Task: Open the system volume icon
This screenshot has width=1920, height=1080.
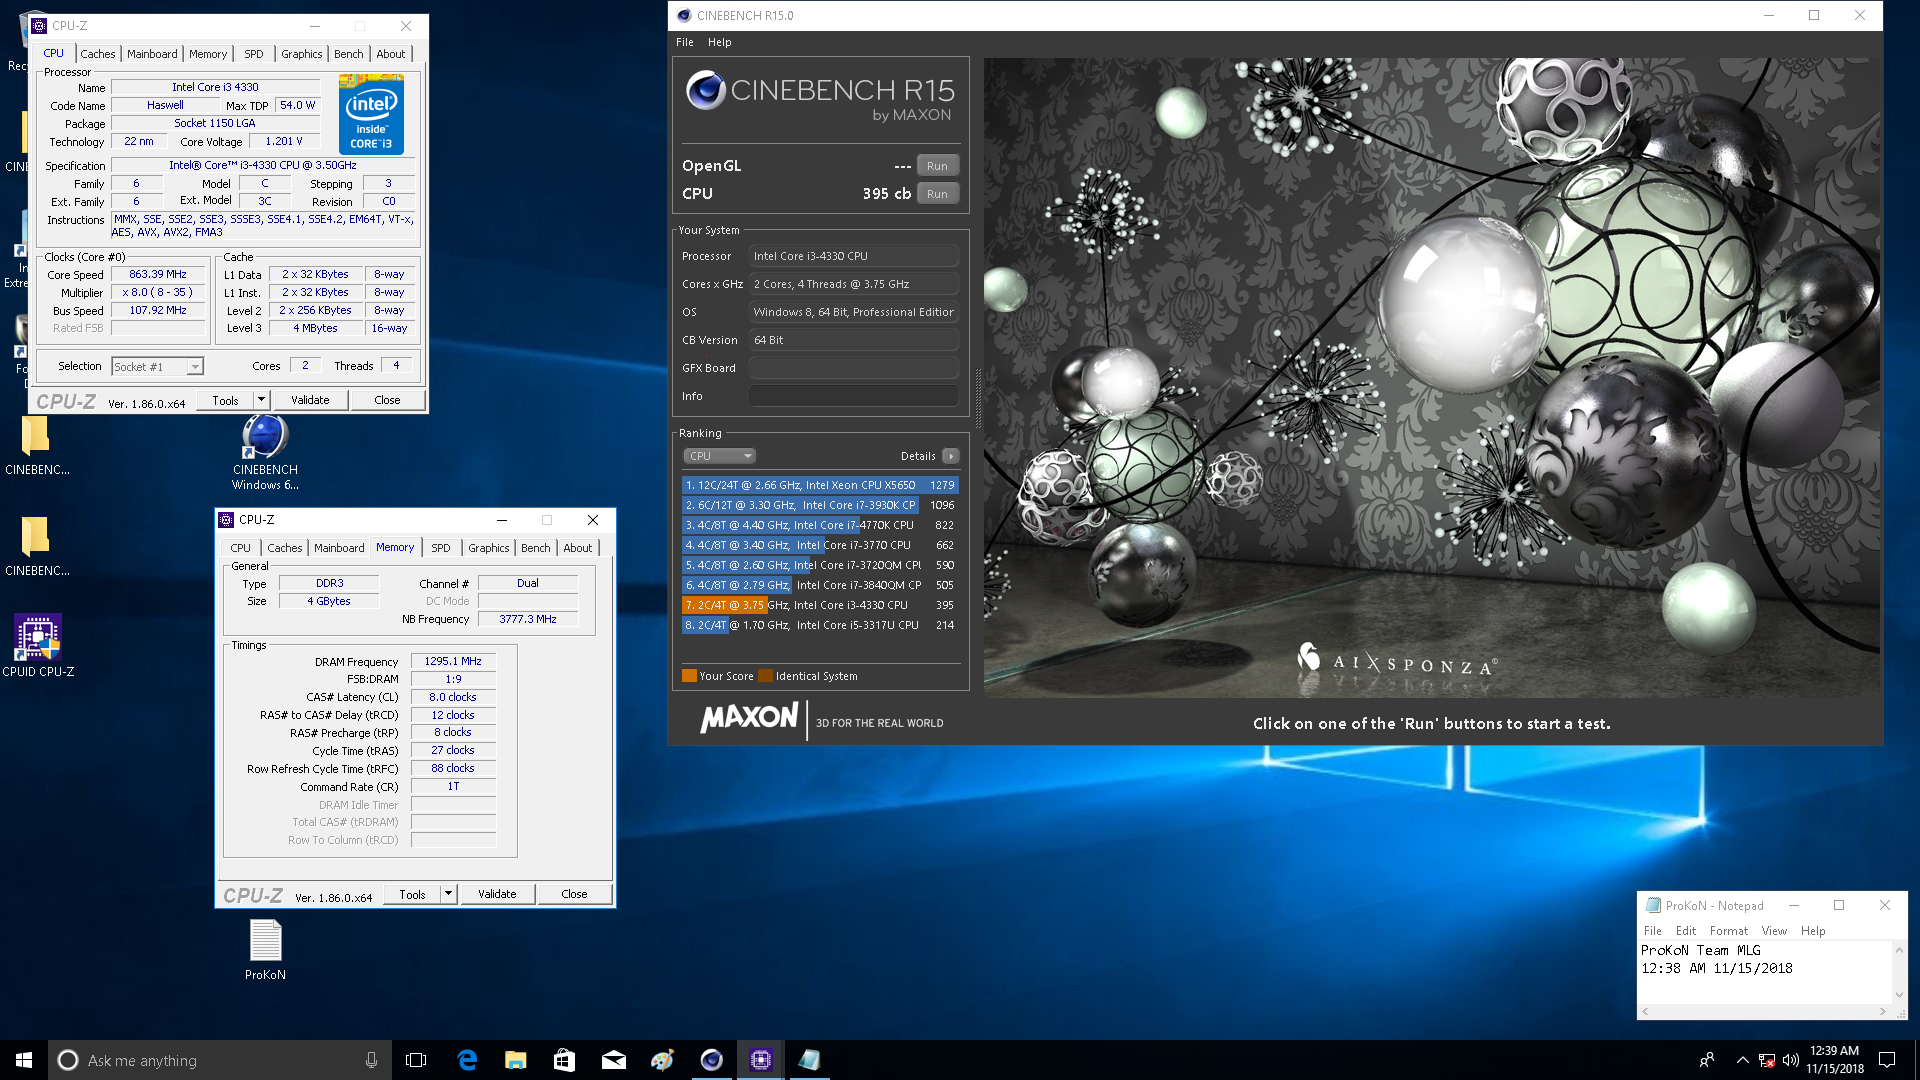Action: [1790, 1060]
